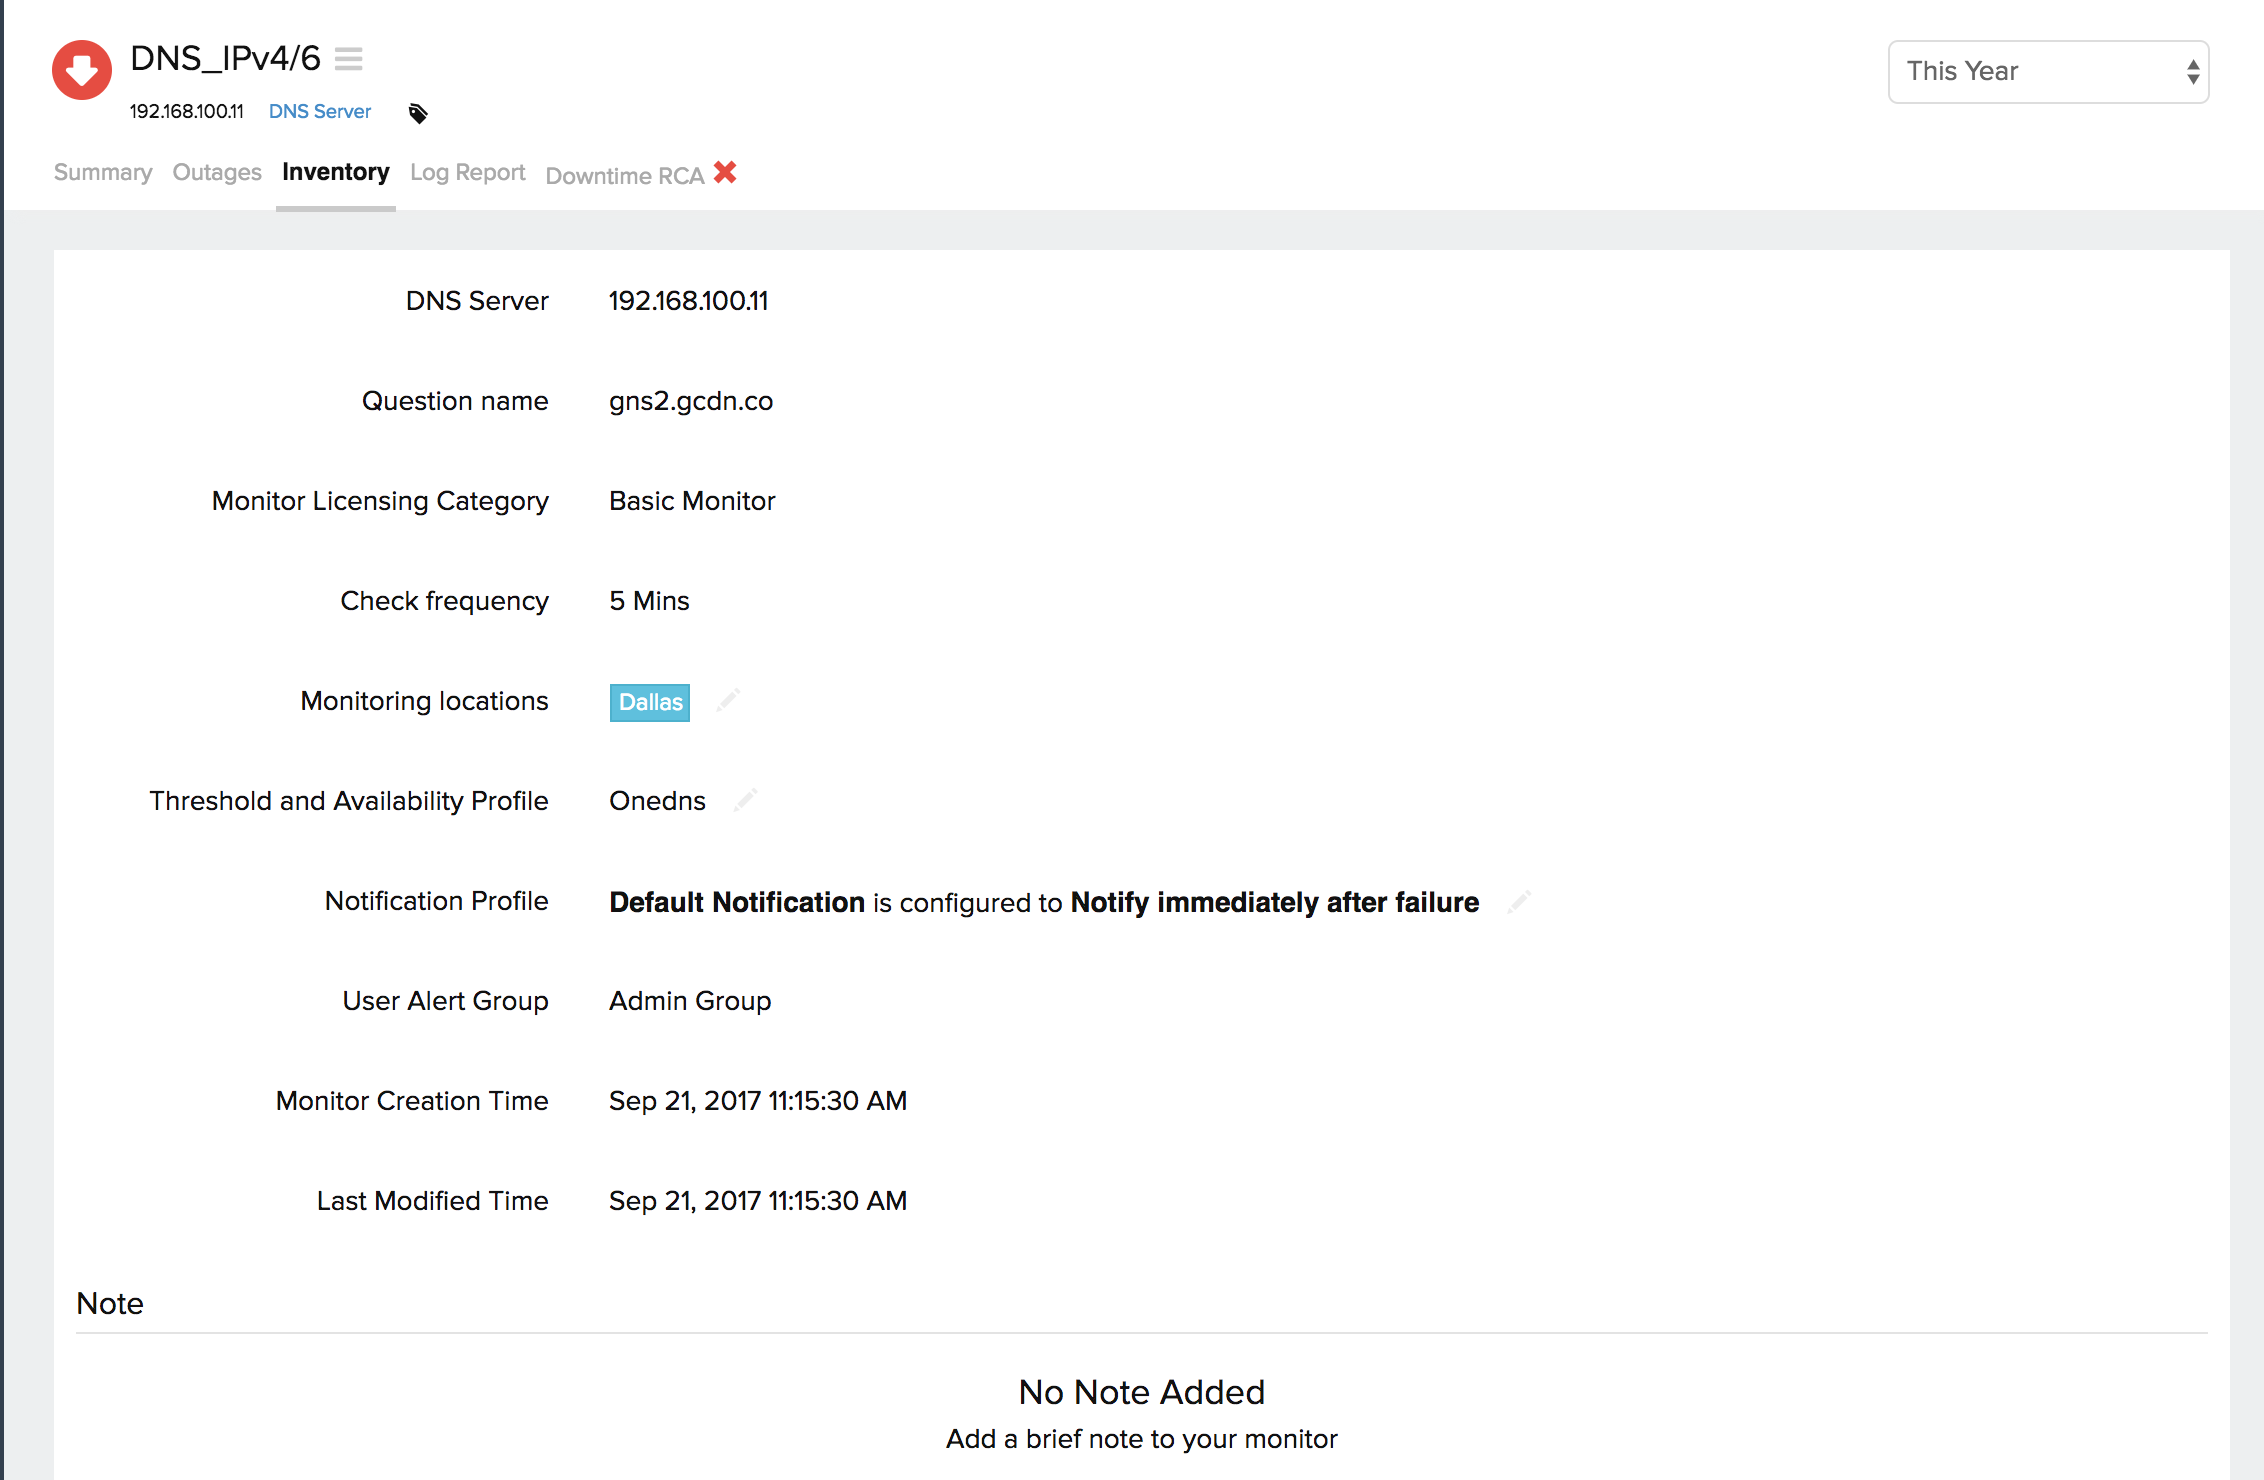The width and height of the screenshot is (2264, 1480).
Task: Click the Dallas location badge
Action: click(x=650, y=702)
